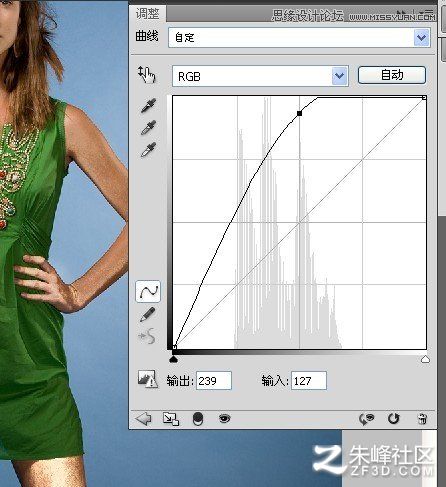This screenshot has height=487, width=446.
Task: Click the smooth curve values icon
Action: click(x=147, y=336)
